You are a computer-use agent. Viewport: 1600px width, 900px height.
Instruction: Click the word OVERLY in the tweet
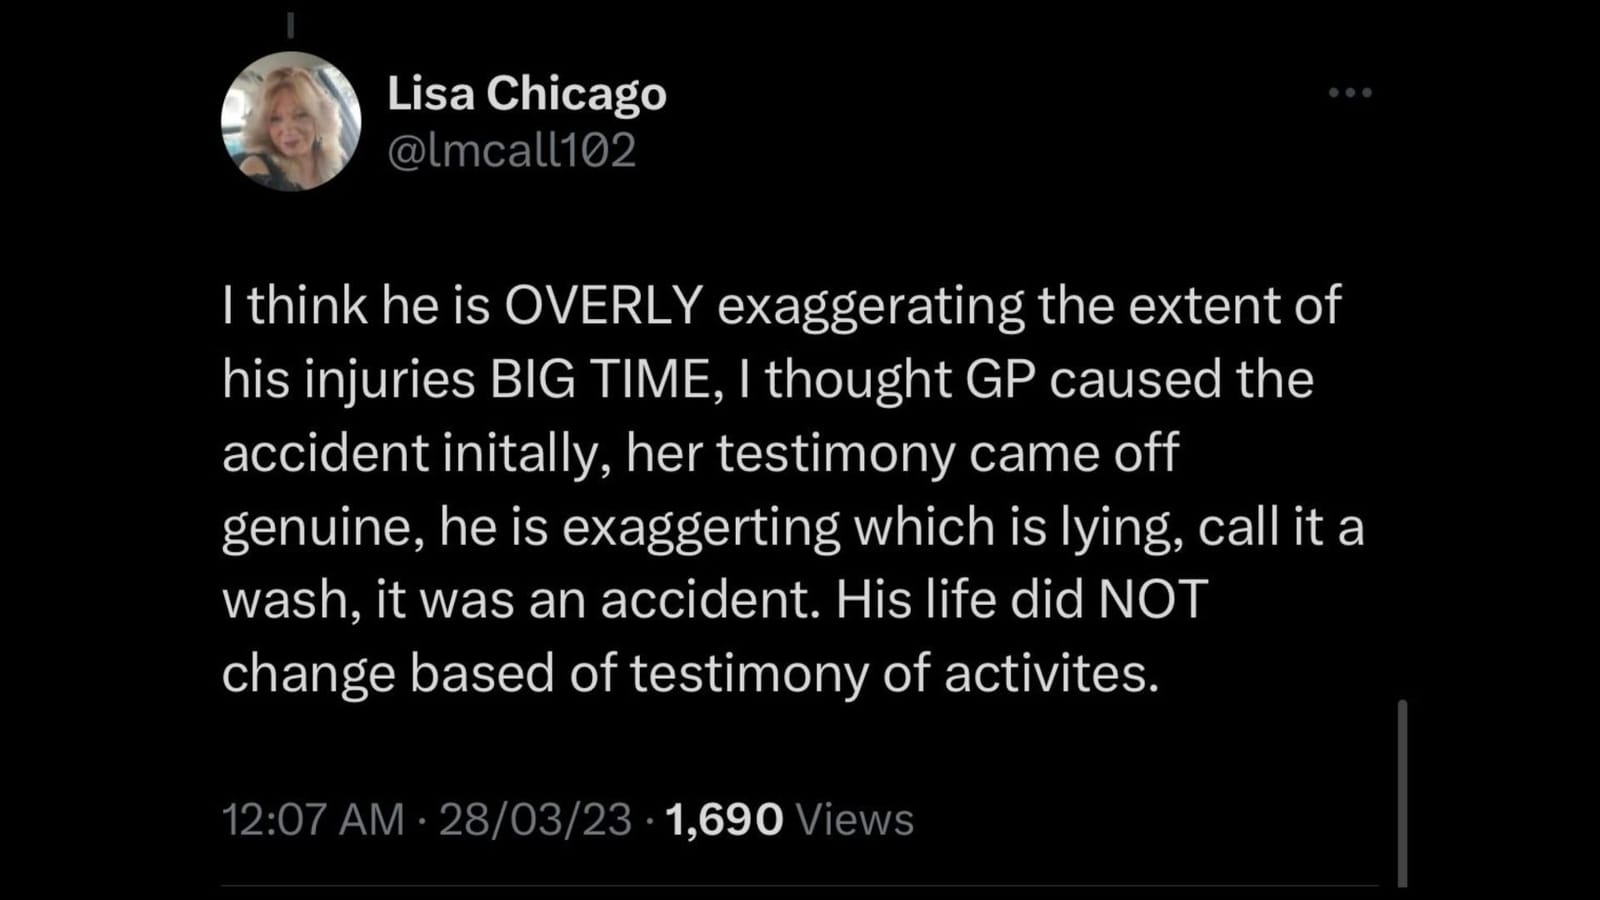(603, 305)
